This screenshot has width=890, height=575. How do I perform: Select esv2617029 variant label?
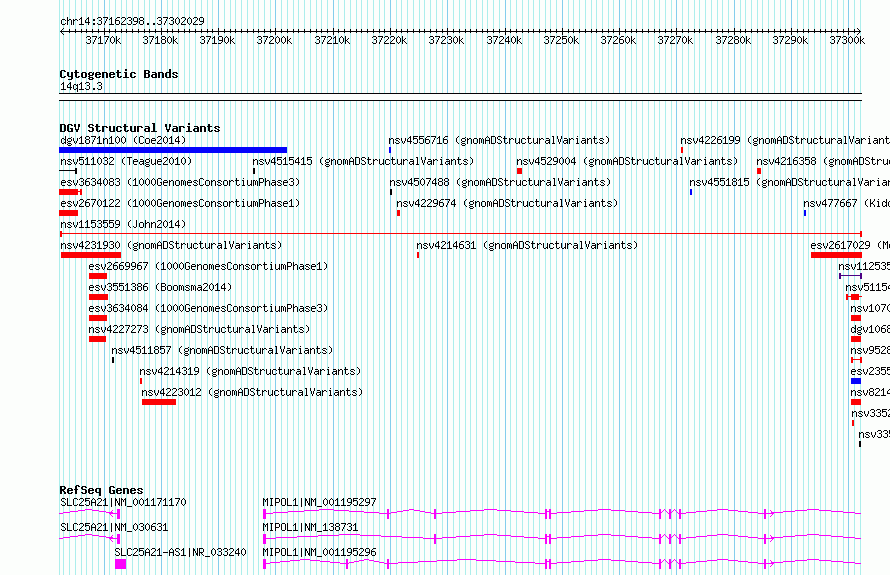(x=850, y=245)
